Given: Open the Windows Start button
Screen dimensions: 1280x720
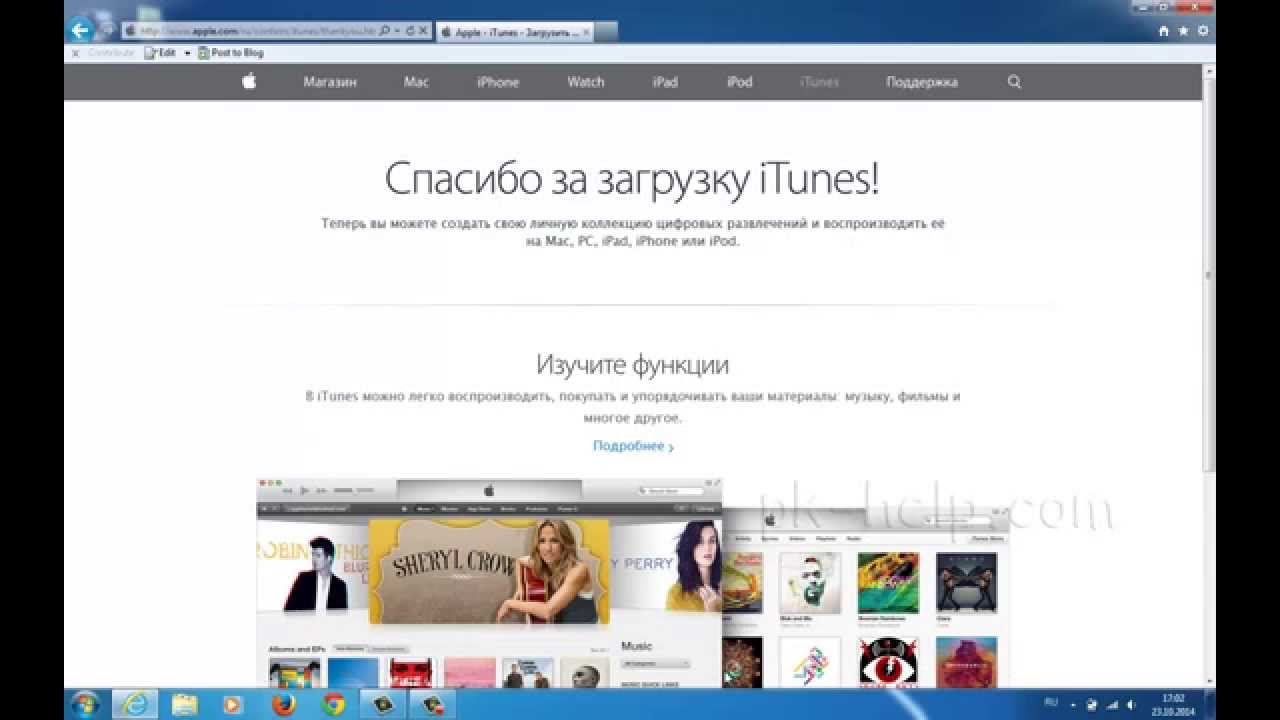Looking at the screenshot, I should click(86, 704).
